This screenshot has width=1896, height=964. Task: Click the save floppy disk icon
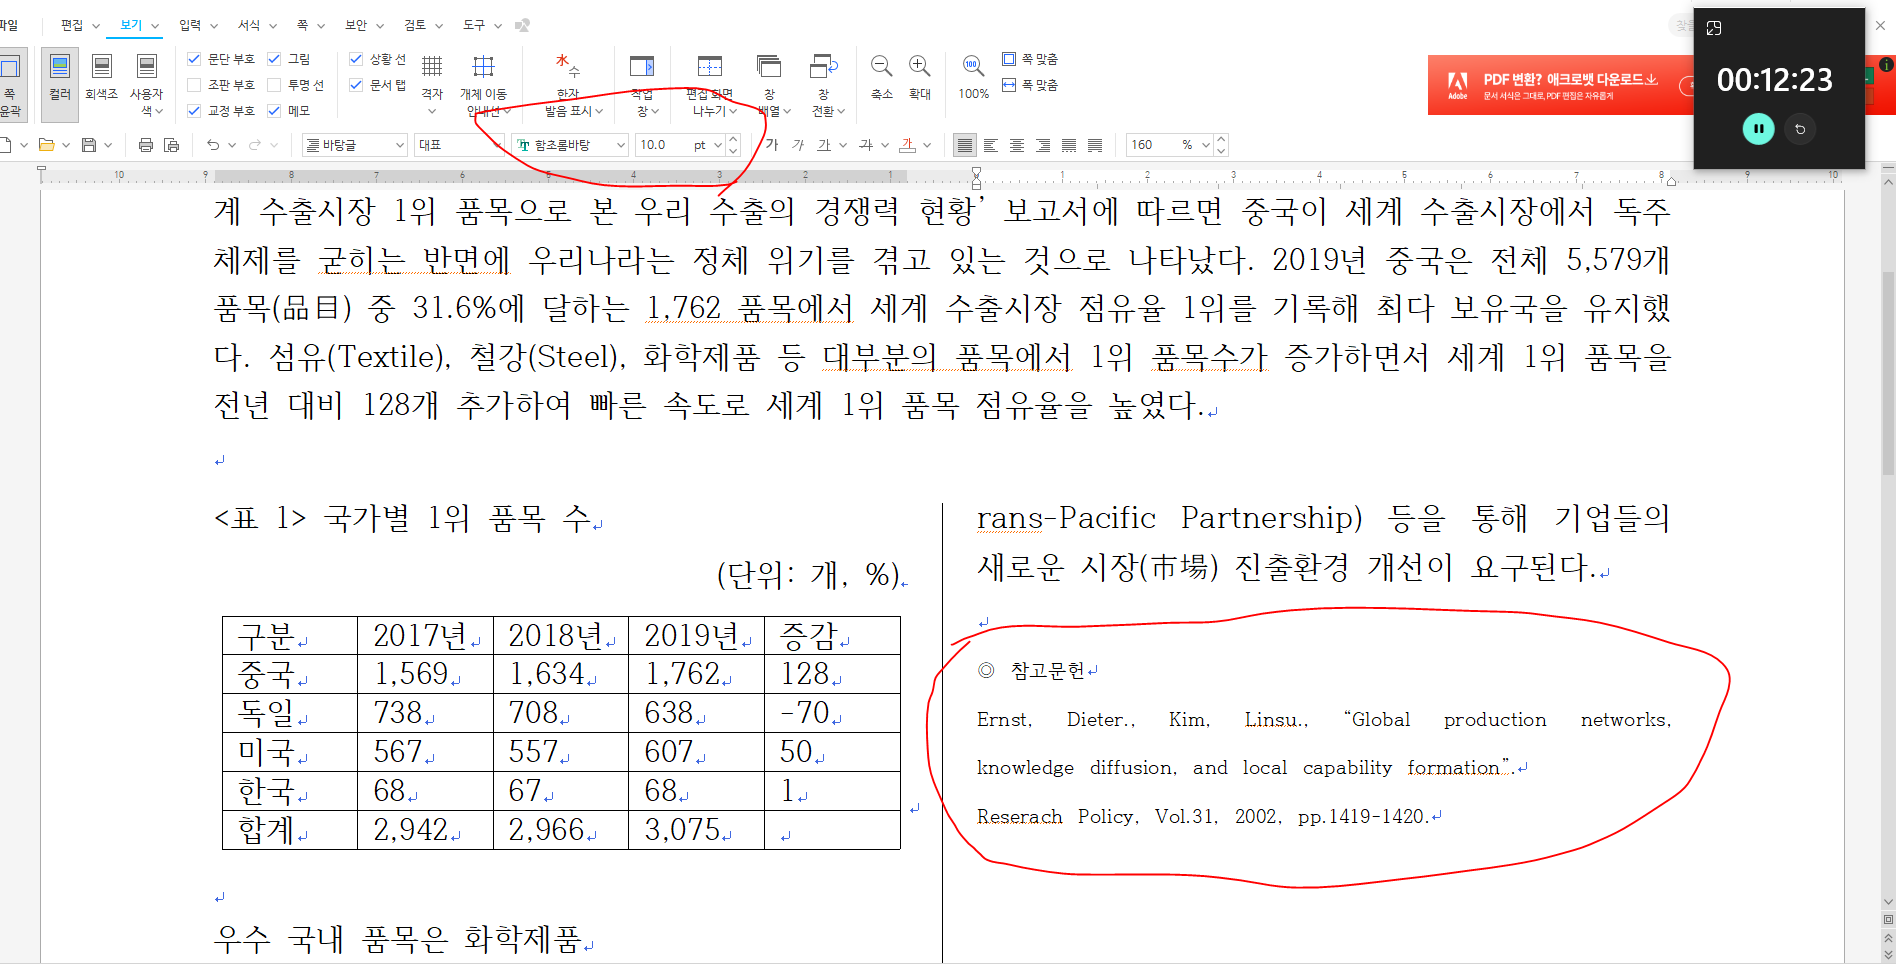coord(89,145)
